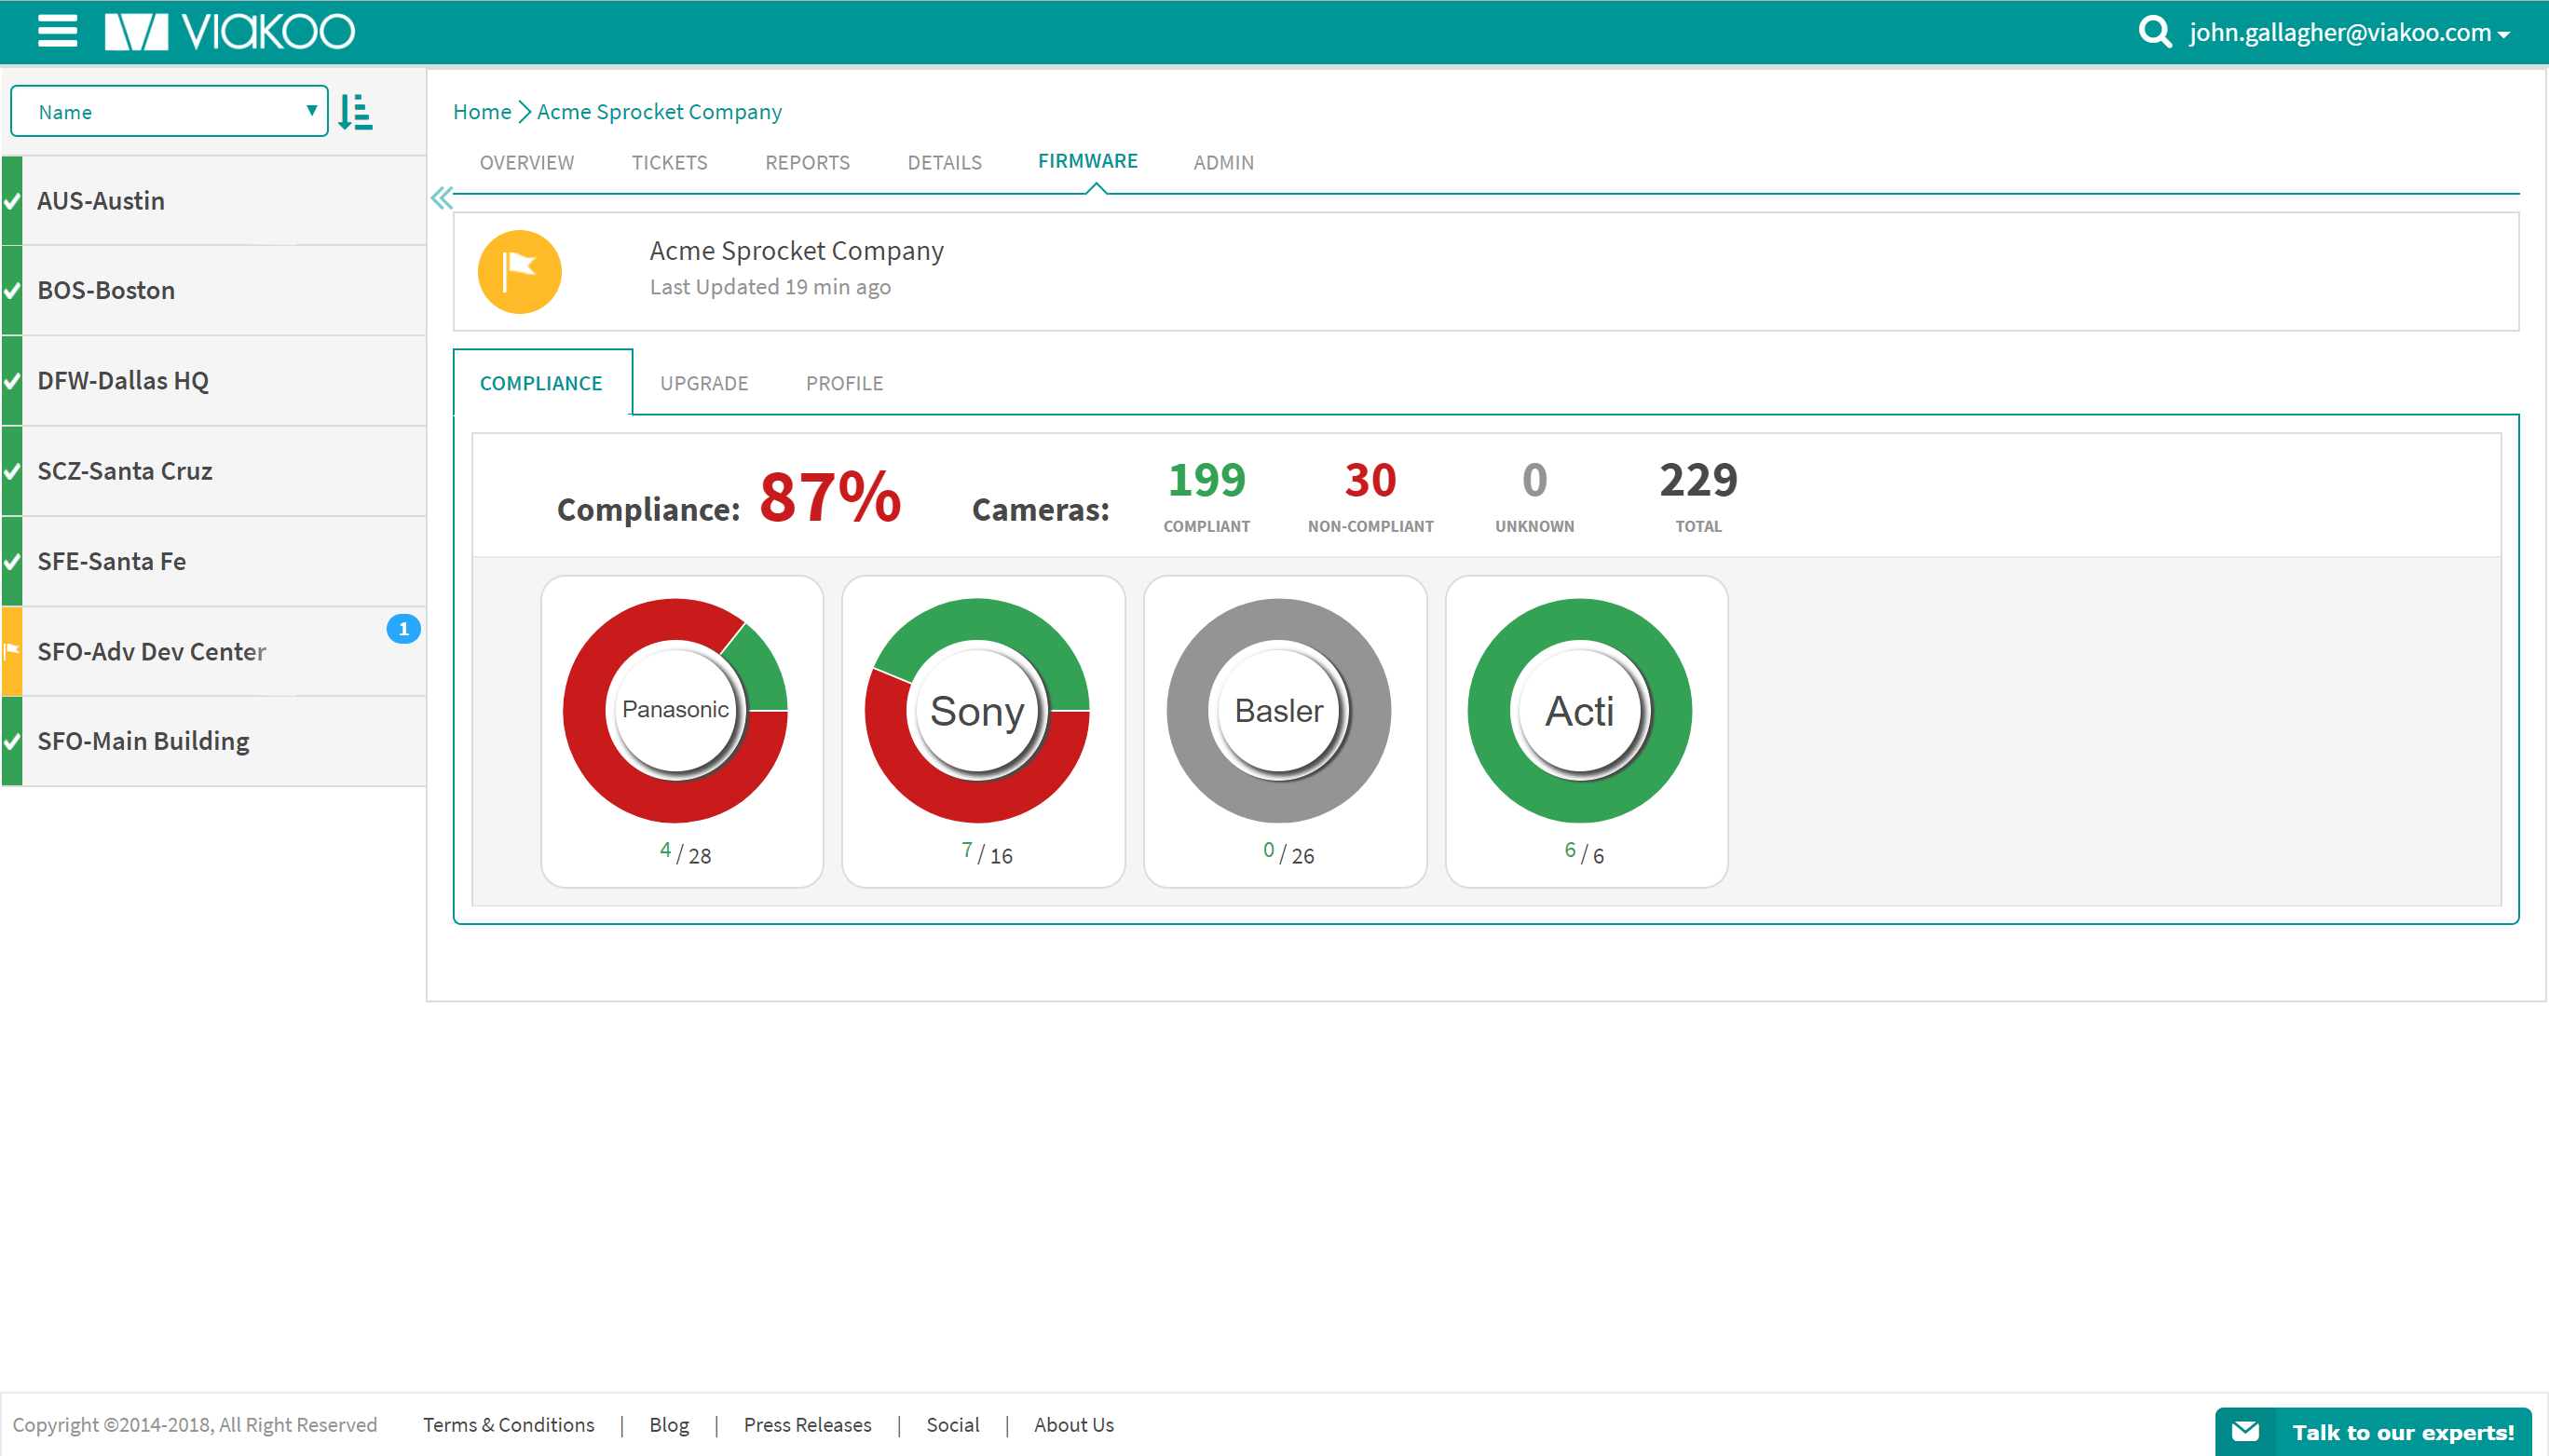Click the 6 / 6 Acti count
This screenshot has height=1456, width=2549.
(x=1584, y=853)
